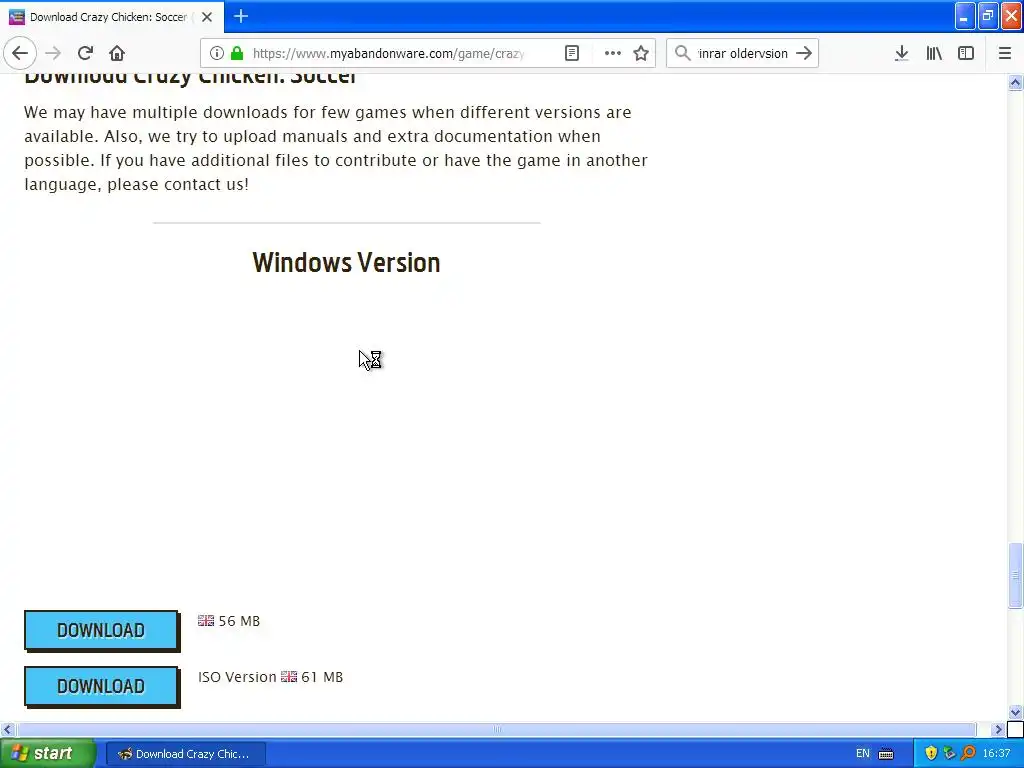Image resolution: width=1024 pixels, height=768 pixels.
Task: Click the vertical scrollbar thumb
Action: point(1015,575)
